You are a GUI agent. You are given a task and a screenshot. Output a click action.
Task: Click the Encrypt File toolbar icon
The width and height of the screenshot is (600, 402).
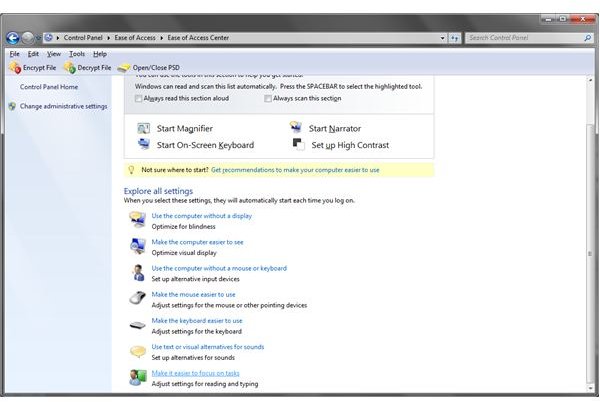15,68
